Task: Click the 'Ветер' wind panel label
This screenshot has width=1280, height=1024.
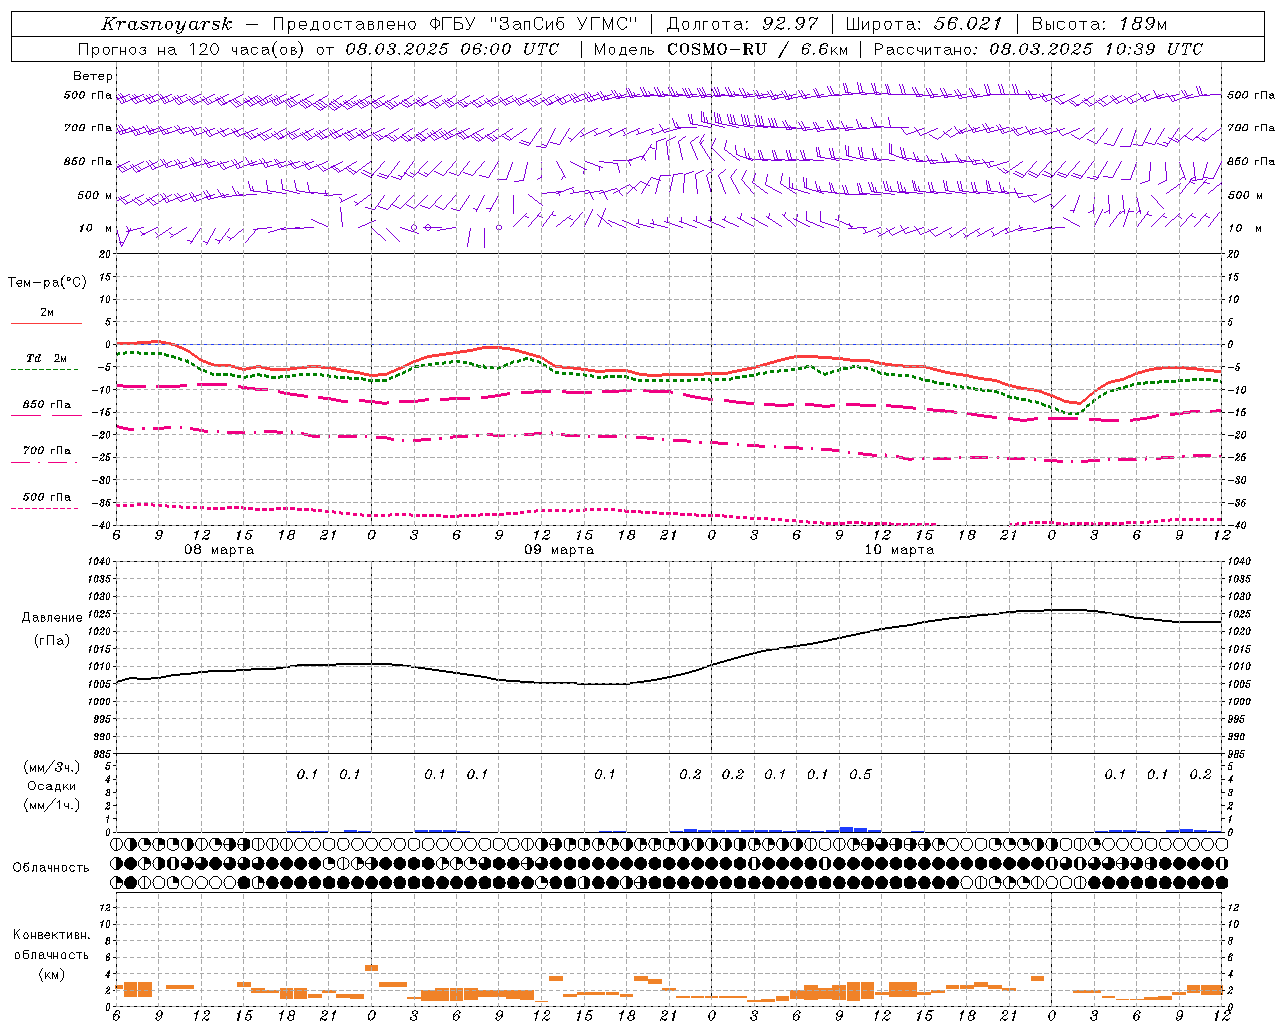Action: [93, 76]
